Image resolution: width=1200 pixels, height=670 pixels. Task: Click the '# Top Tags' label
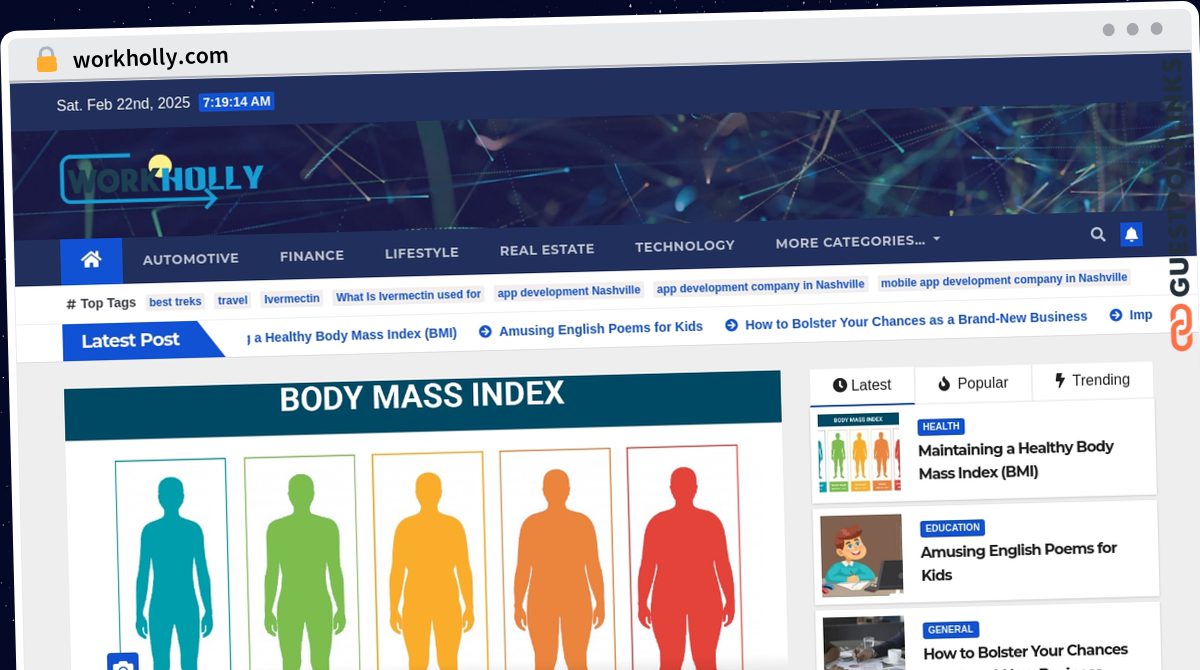pyautogui.click(x=101, y=303)
